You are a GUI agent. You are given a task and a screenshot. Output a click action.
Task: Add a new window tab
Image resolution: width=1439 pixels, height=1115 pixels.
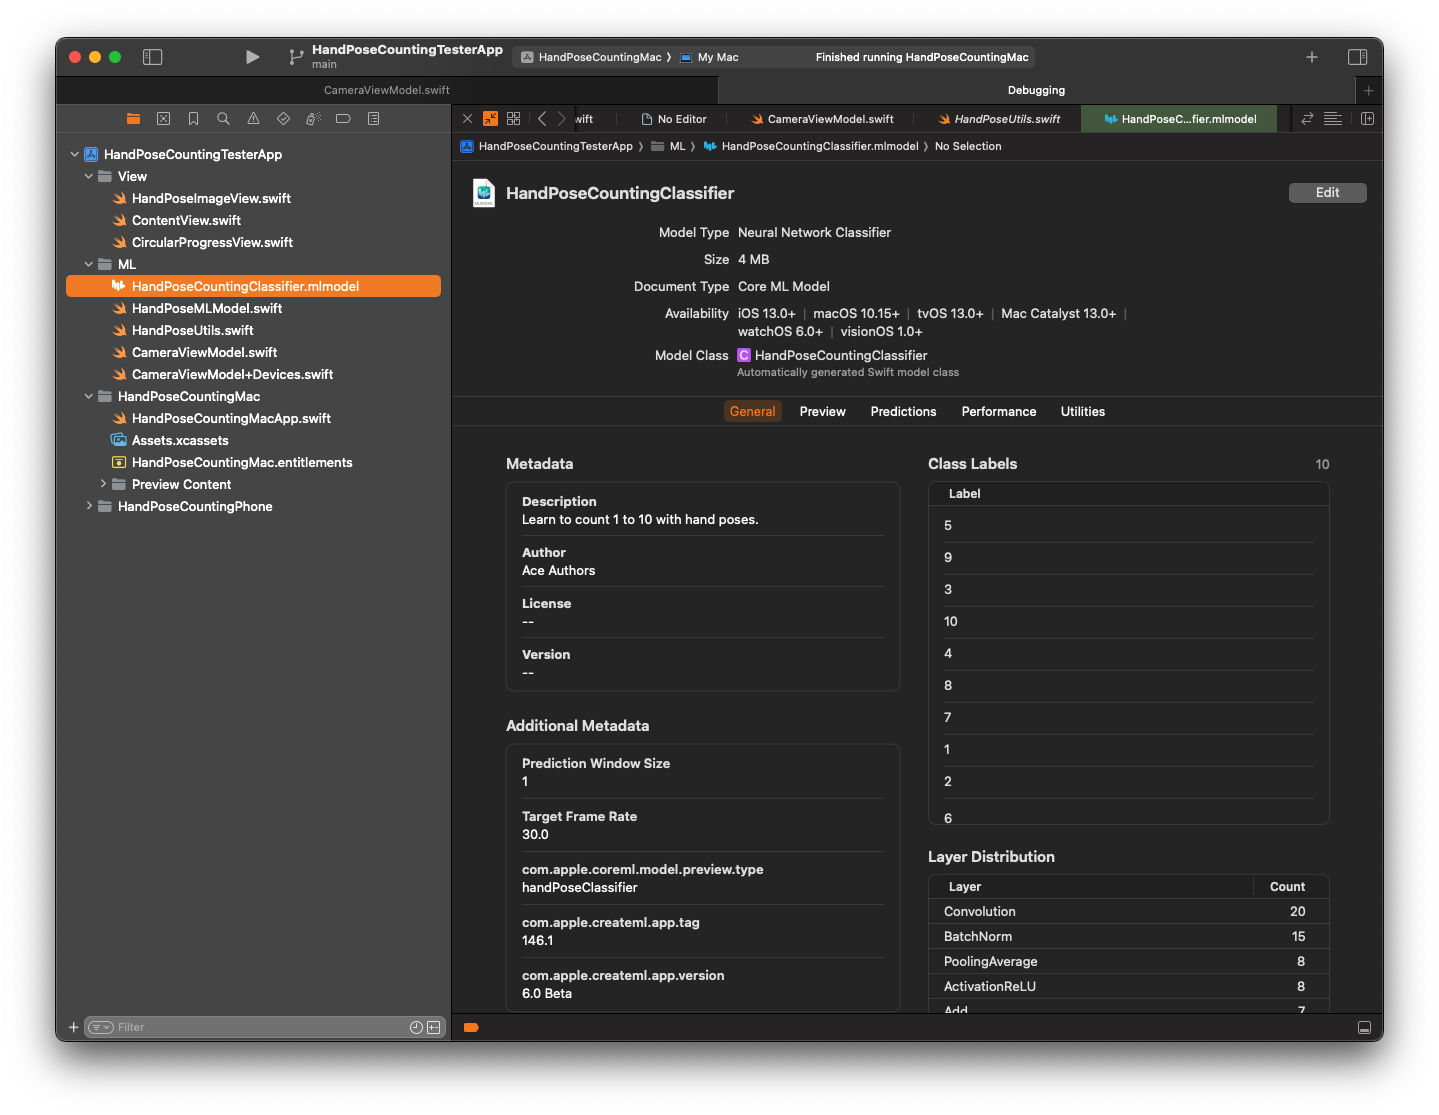point(1368,90)
